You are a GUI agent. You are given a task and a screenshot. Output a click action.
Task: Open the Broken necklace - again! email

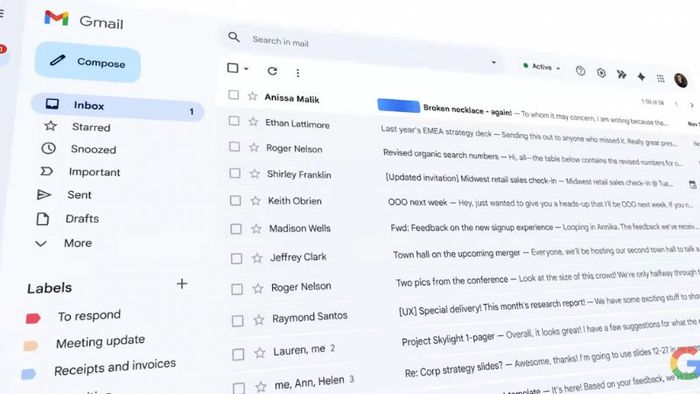click(467, 109)
